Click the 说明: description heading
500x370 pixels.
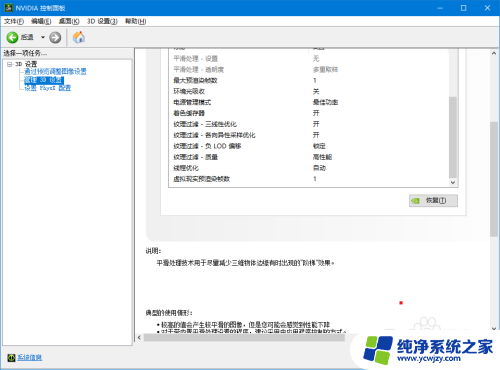tap(153, 251)
